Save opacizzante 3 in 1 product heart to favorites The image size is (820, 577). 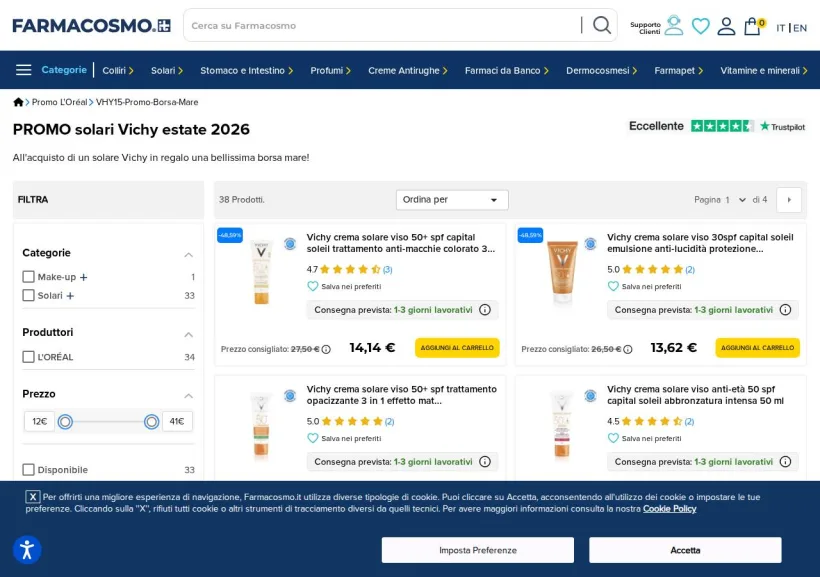point(313,438)
